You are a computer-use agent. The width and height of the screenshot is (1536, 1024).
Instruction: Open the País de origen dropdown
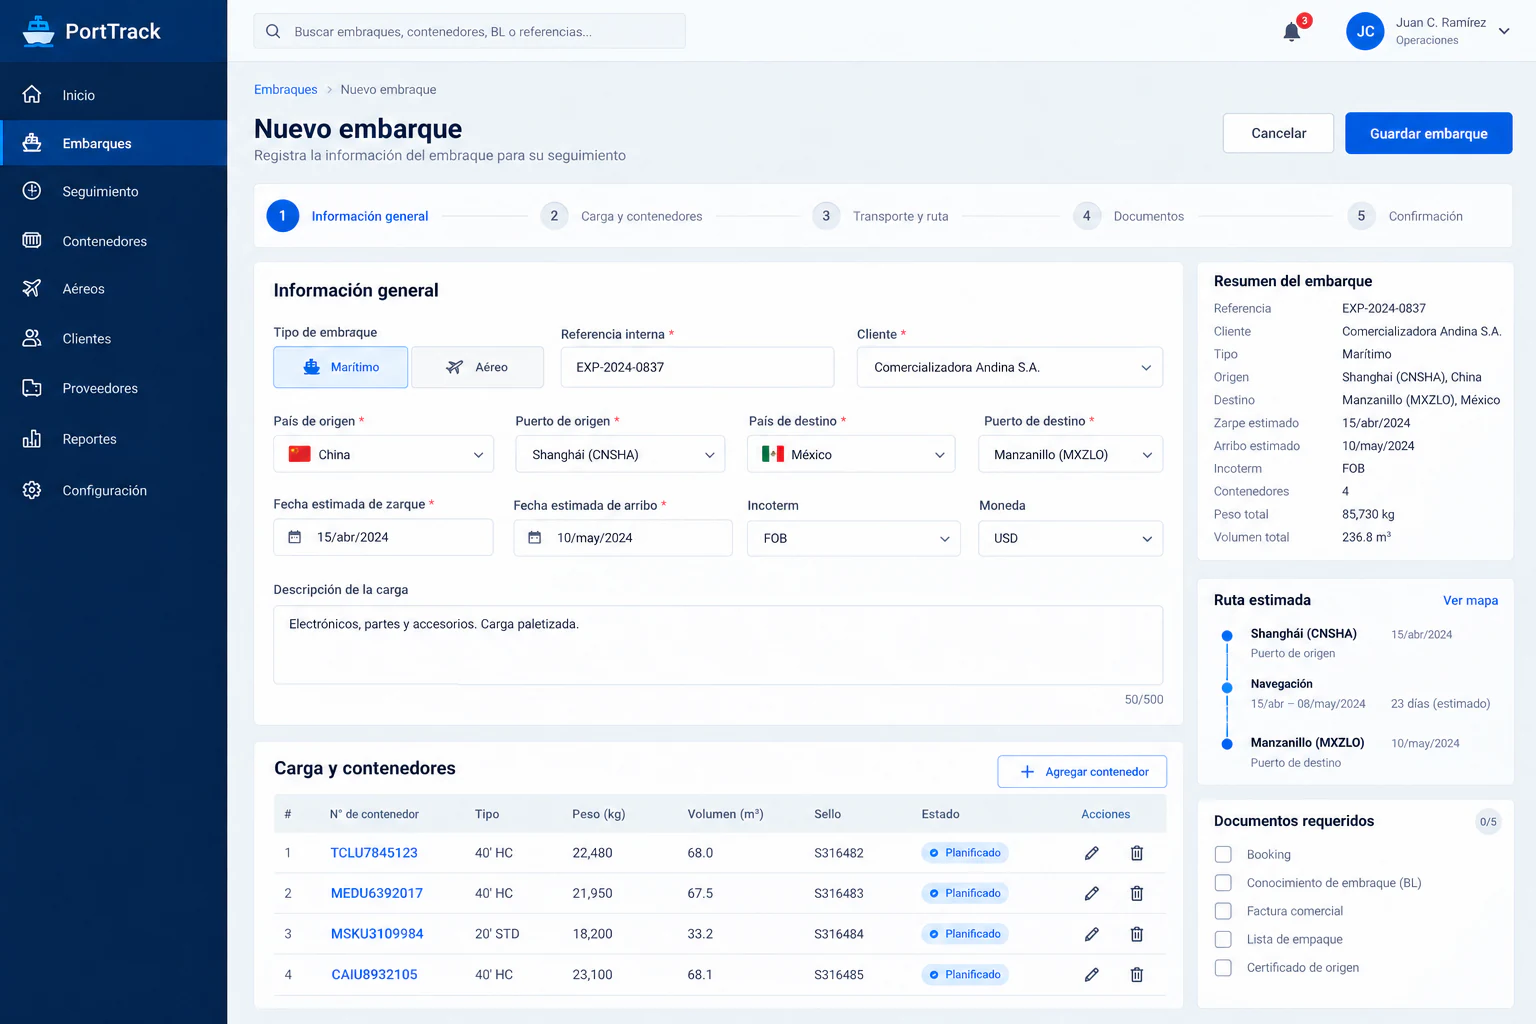point(383,454)
